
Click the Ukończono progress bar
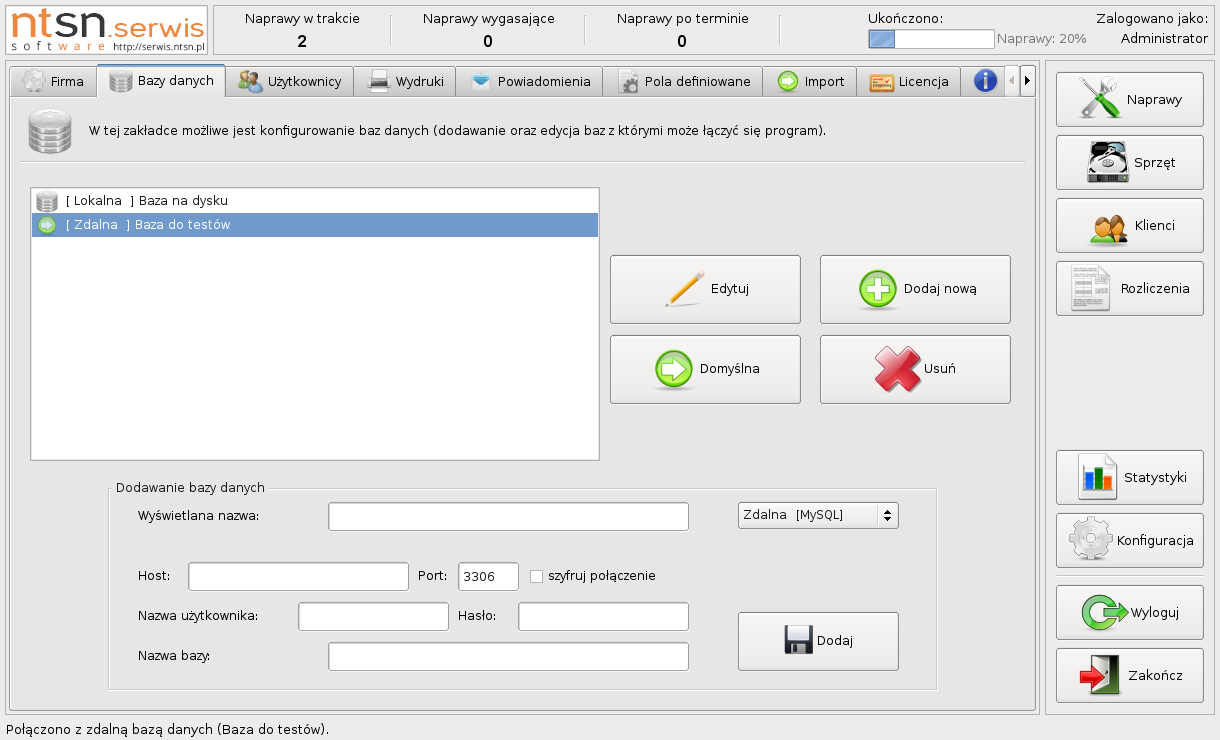tap(930, 39)
